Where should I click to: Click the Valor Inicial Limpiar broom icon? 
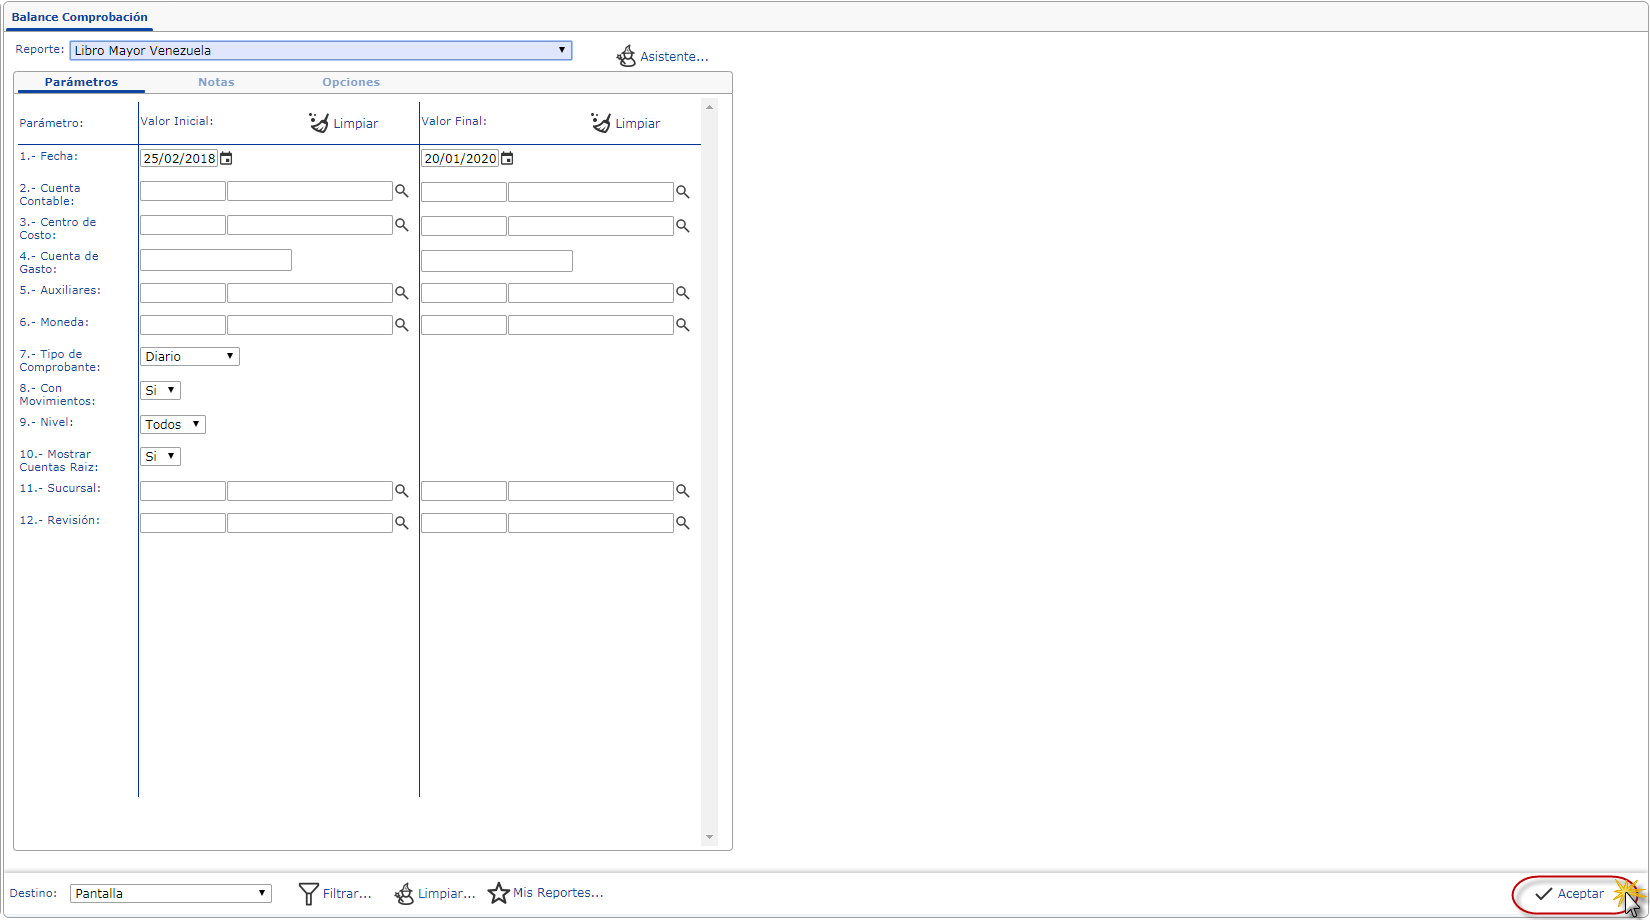click(x=319, y=122)
